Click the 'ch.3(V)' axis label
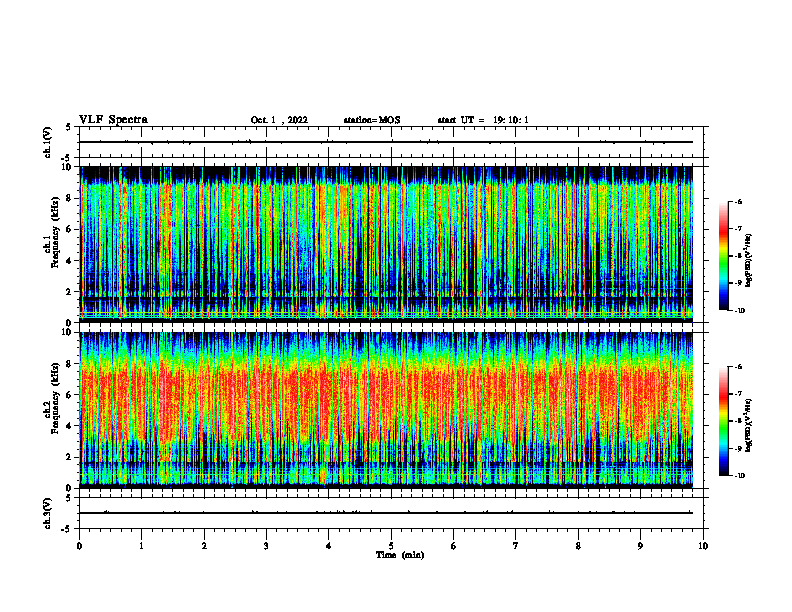 (47, 513)
